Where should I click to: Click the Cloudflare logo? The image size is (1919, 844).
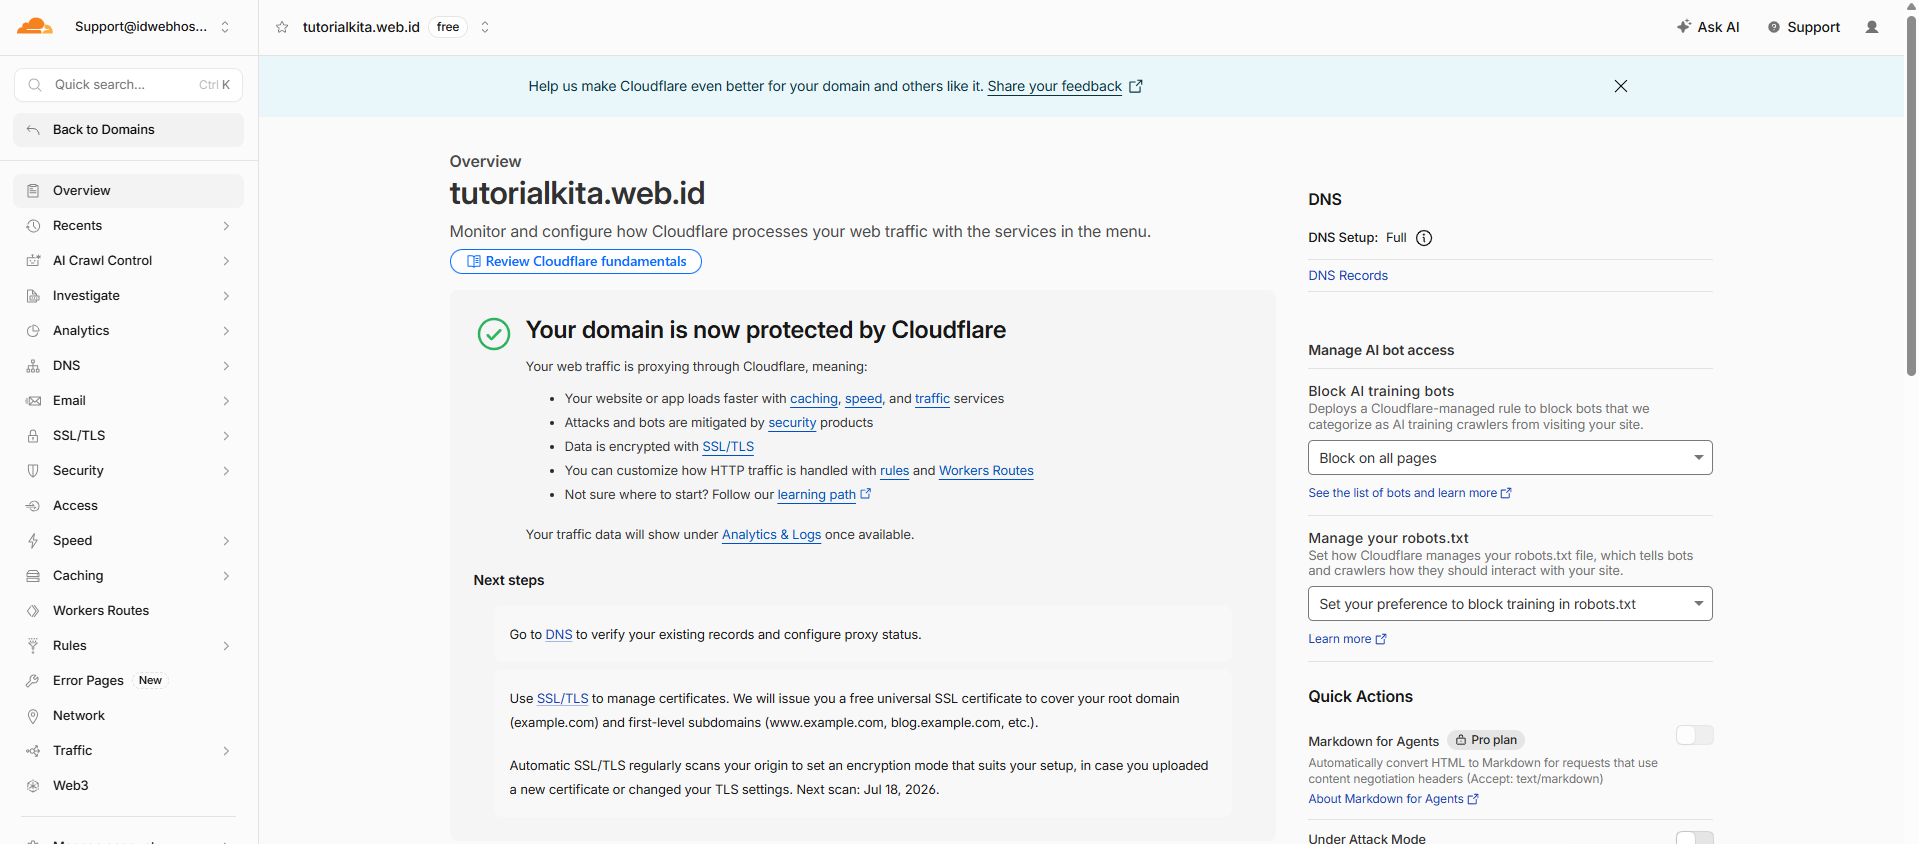point(35,27)
